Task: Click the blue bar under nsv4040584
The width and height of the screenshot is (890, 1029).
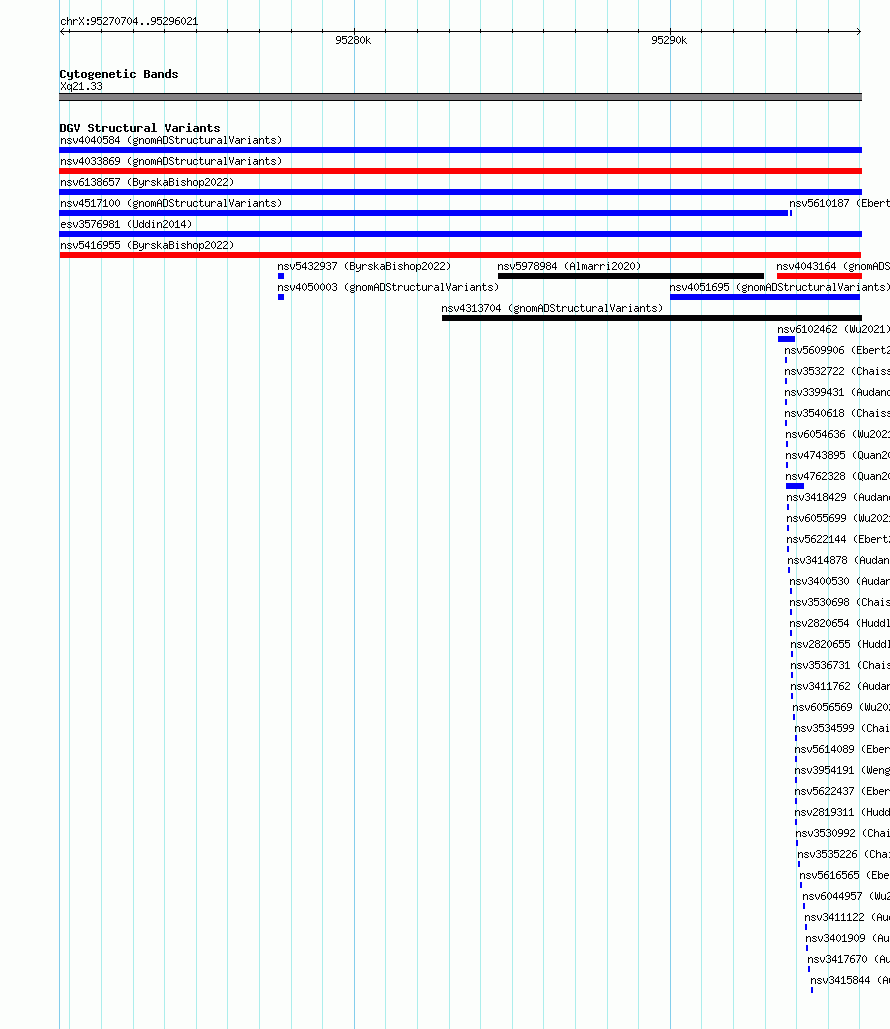Action: [x=460, y=150]
